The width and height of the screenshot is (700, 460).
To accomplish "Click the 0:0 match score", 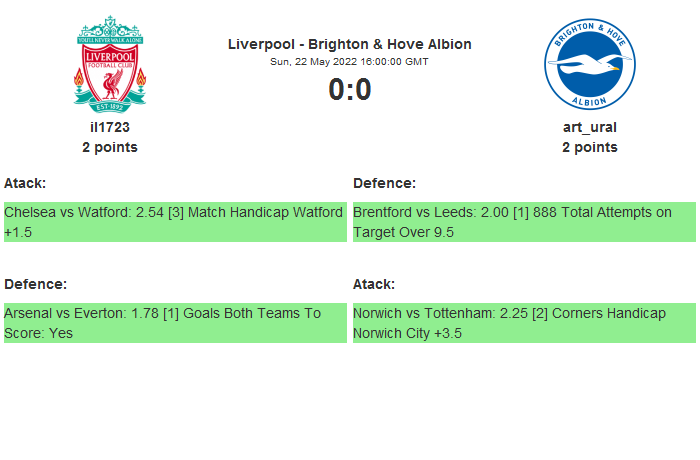I will coord(350,90).
